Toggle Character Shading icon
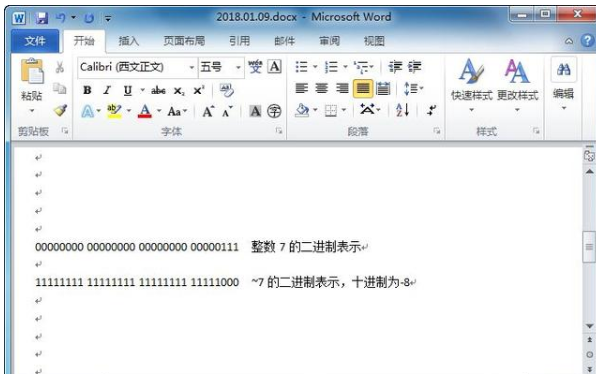The width and height of the screenshot is (596, 374). click(x=255, y=111)
